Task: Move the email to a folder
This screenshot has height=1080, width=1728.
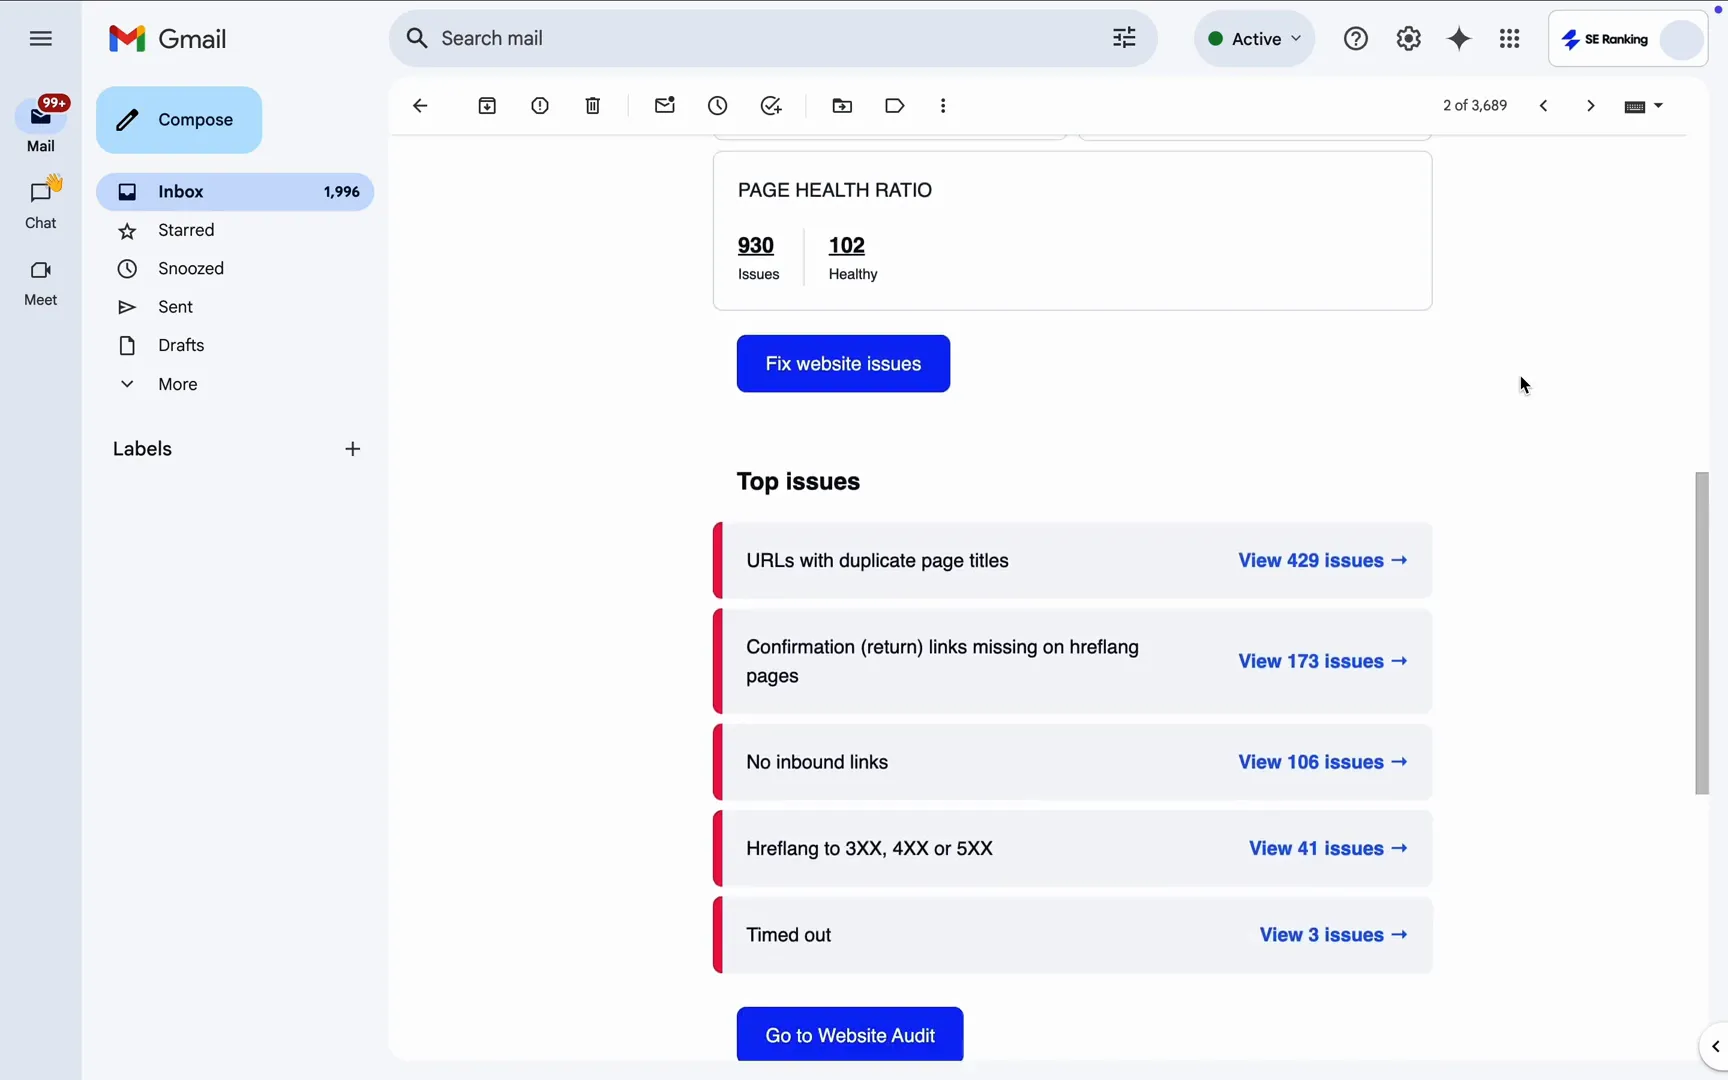Action: (842, 105)
